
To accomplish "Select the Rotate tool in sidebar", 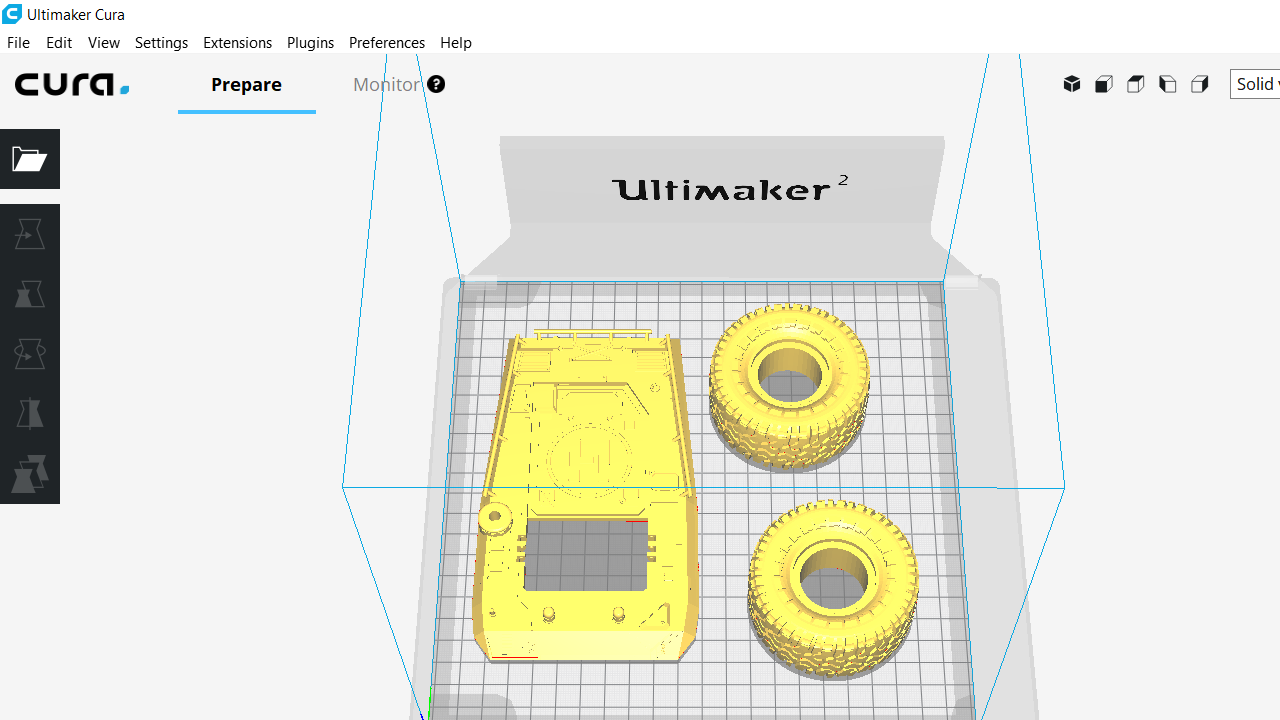I will [30, 354].
